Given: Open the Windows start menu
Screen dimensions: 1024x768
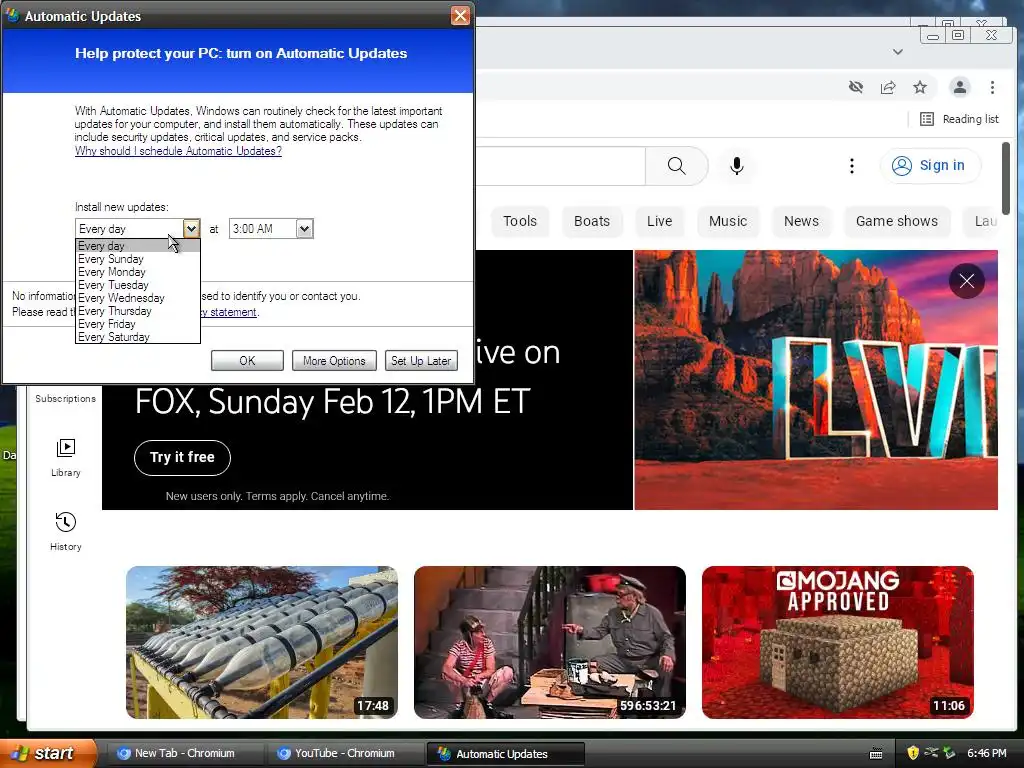Looking at the screenshot, I should 48,754.
